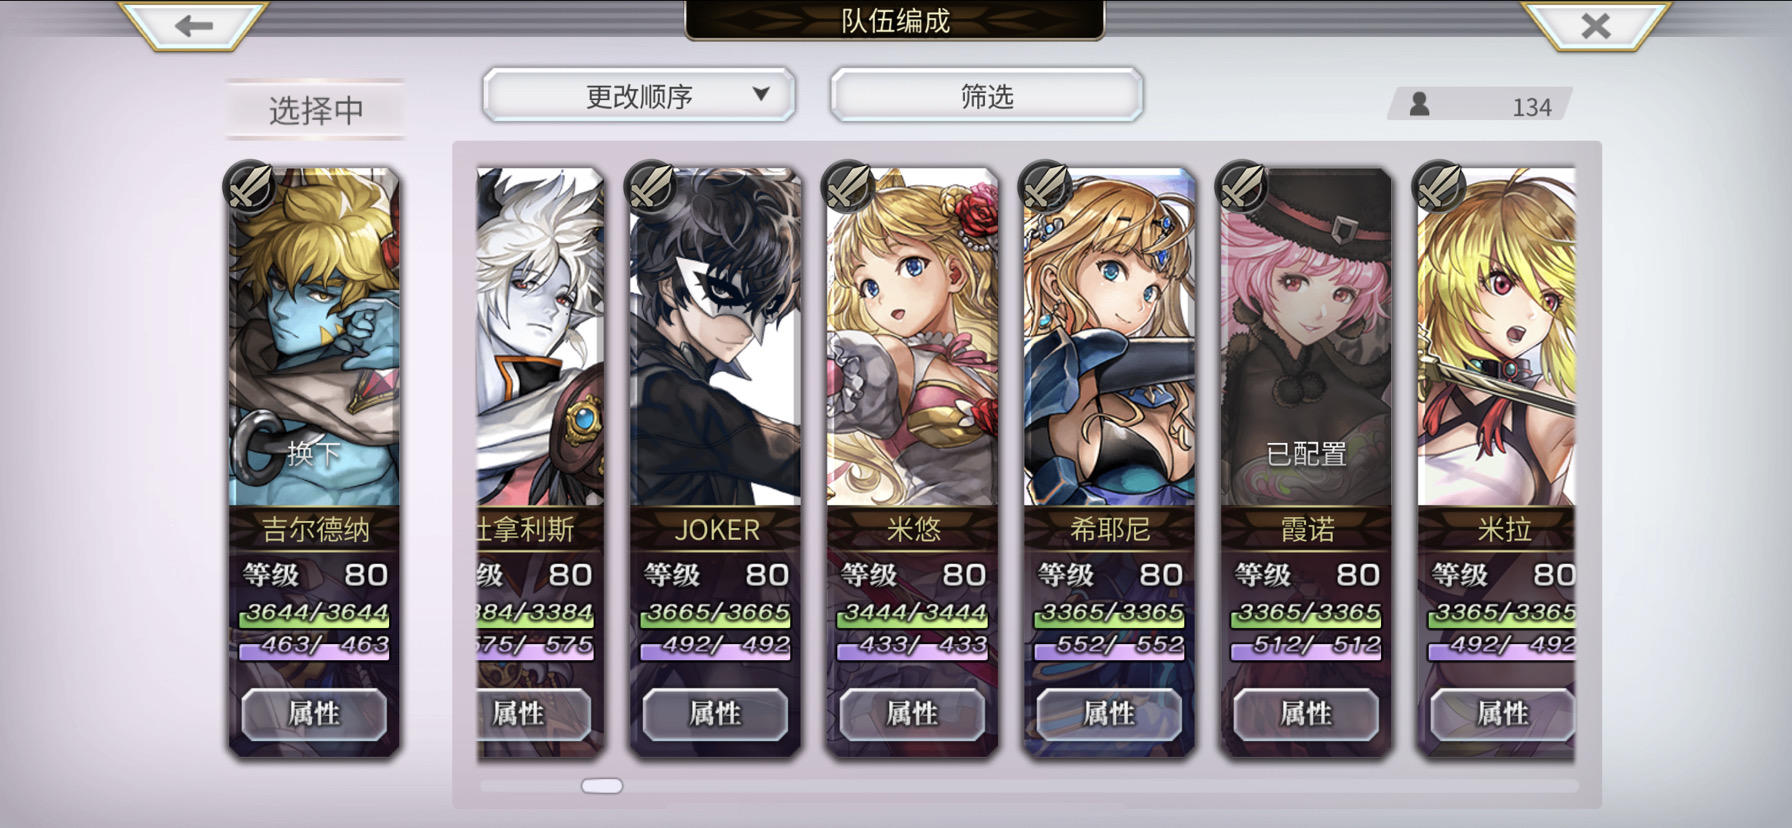The height and width of the screenshot is (828, 1792).
Task: Click the sword class icon on 希耶尼 card
Action: [x=1045, y=185]
